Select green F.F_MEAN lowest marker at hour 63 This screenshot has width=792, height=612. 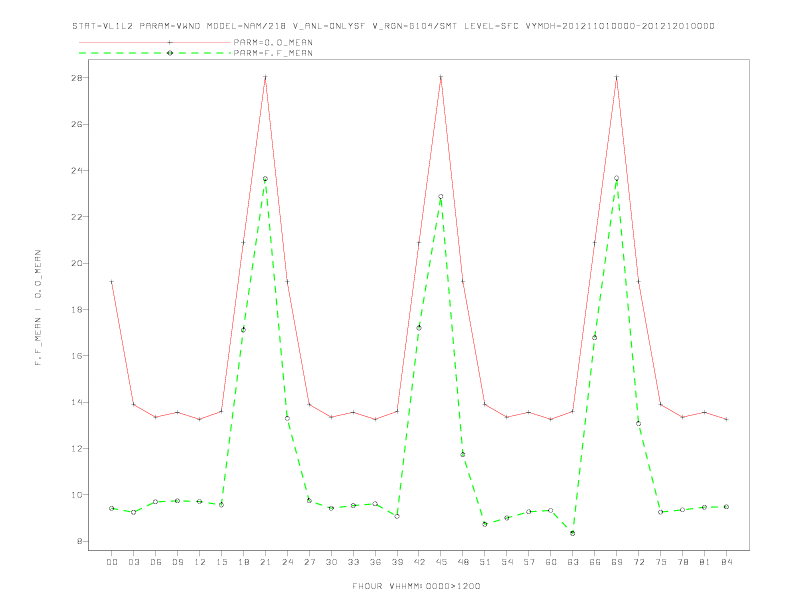(x=572, y=533)
